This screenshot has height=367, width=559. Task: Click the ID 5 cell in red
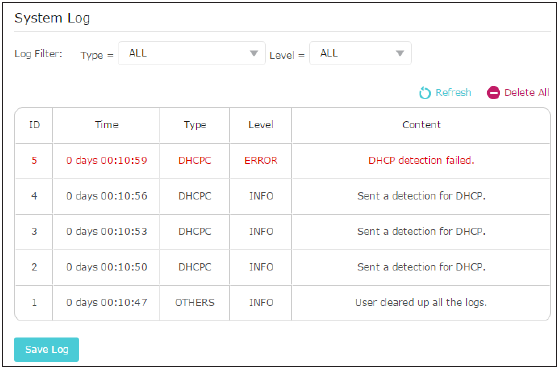click(34, 160)
